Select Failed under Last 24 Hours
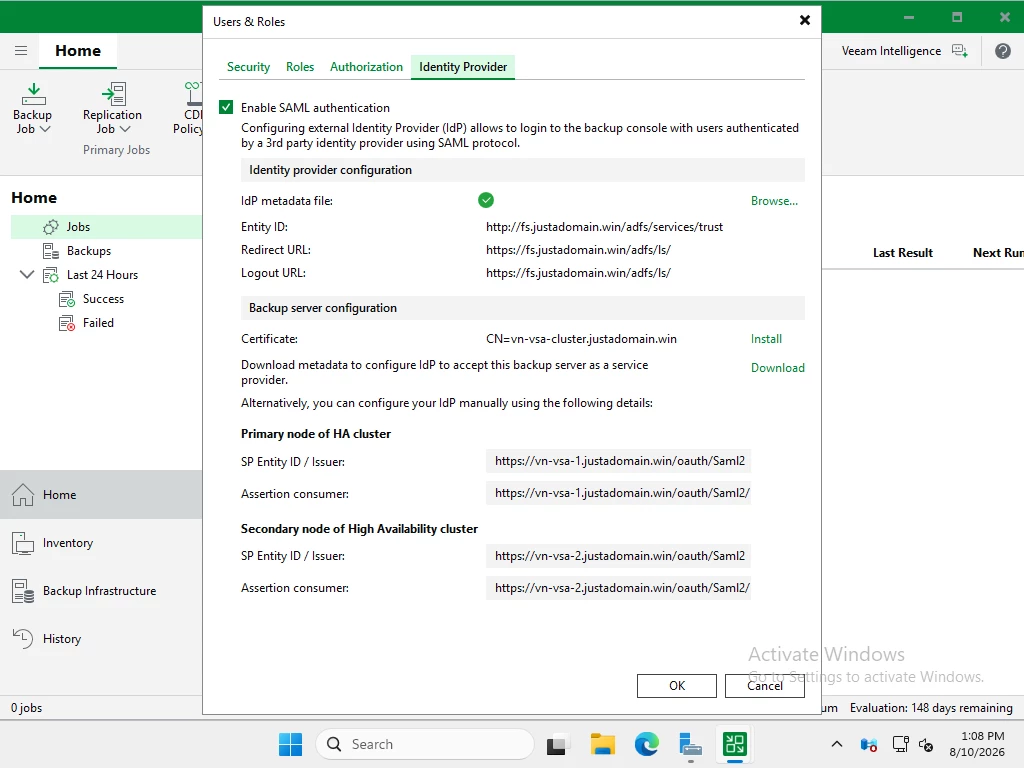 (x=98, y=323)
